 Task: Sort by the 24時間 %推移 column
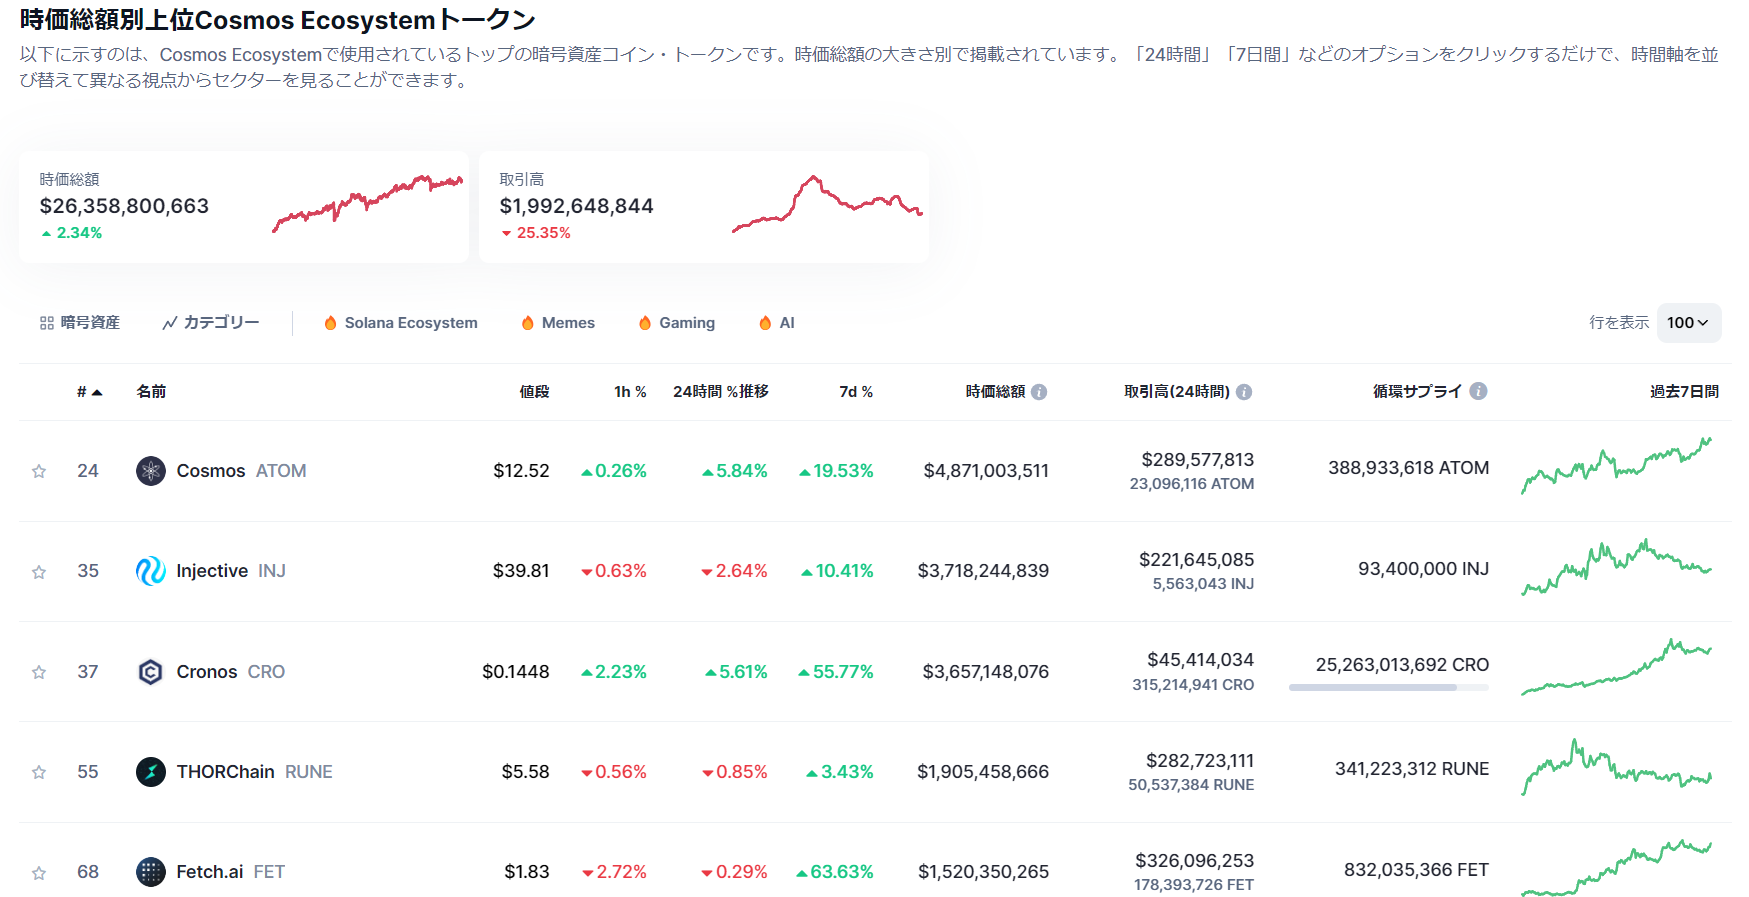click(720, 392)
